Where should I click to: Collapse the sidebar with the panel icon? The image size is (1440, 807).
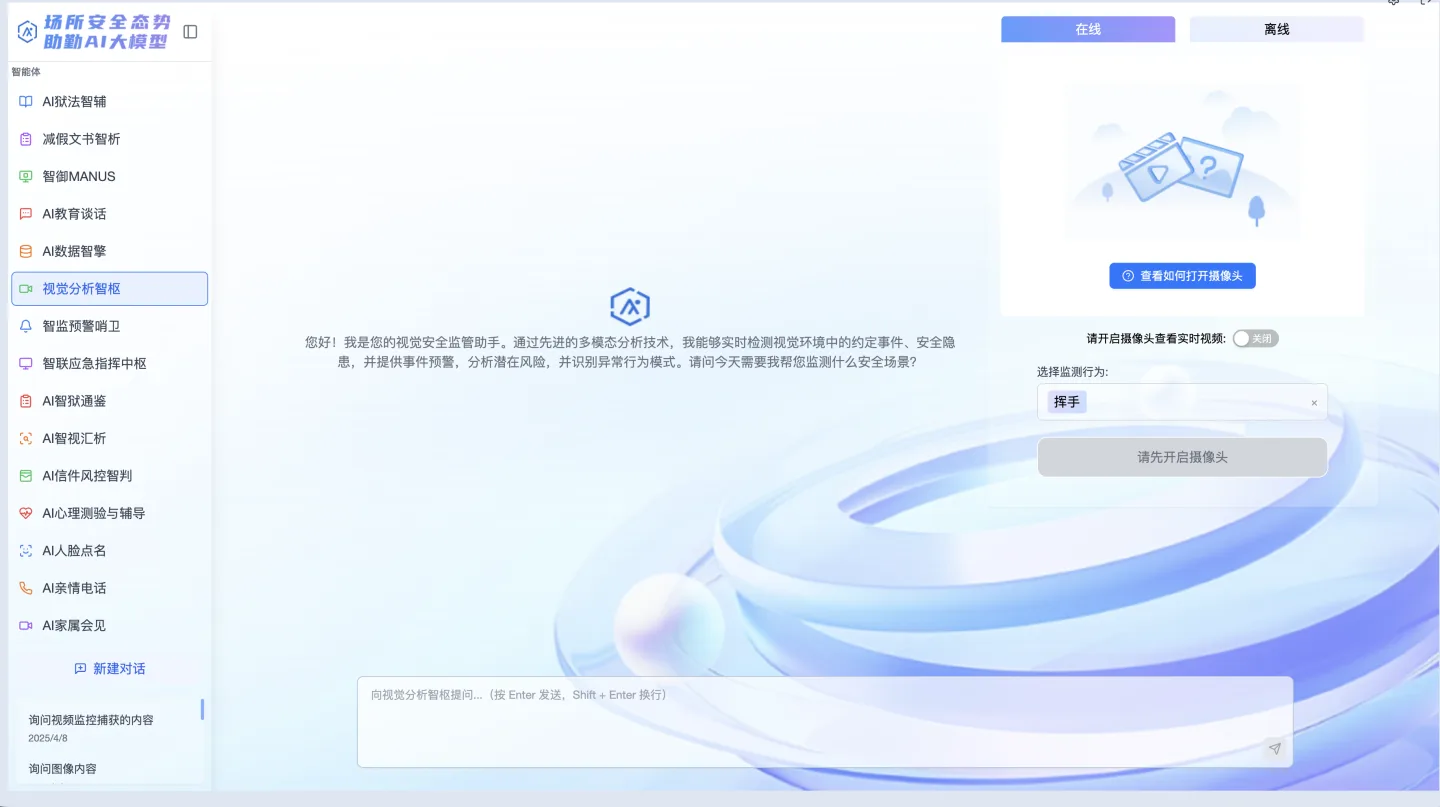pyautogui.click(x=190, y=32)
